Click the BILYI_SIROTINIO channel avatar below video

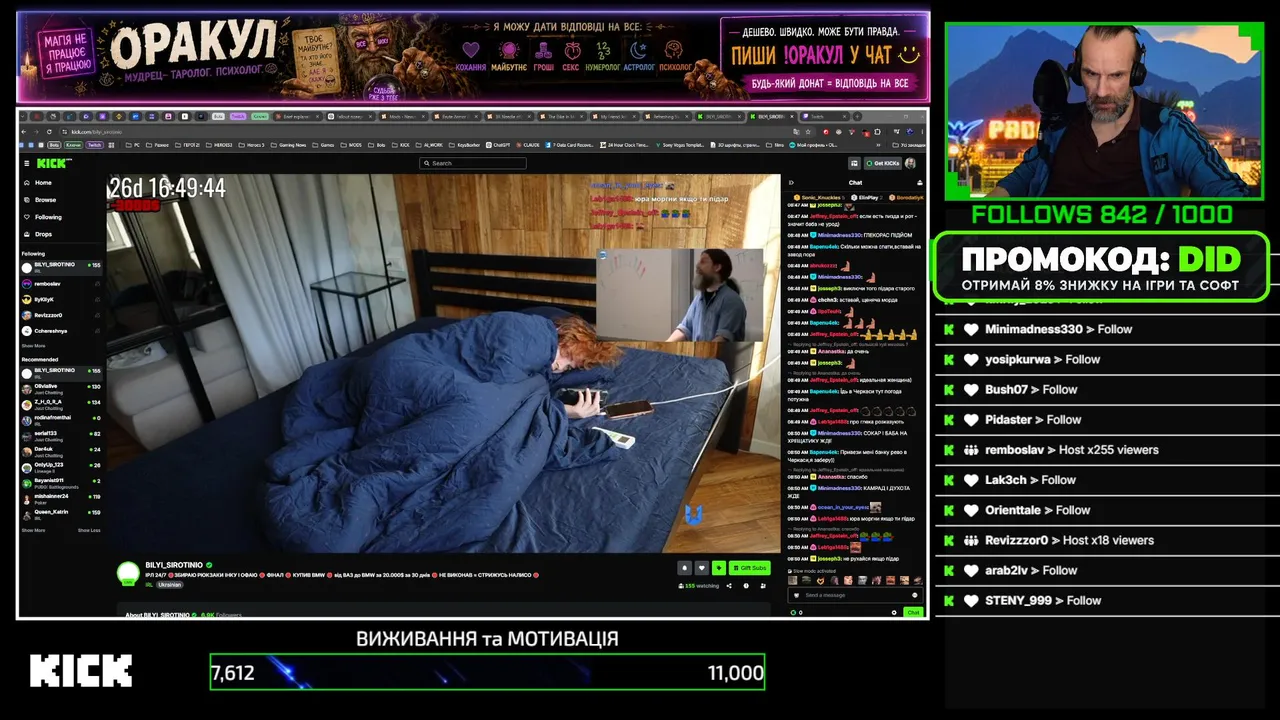(x=128, y=573)
